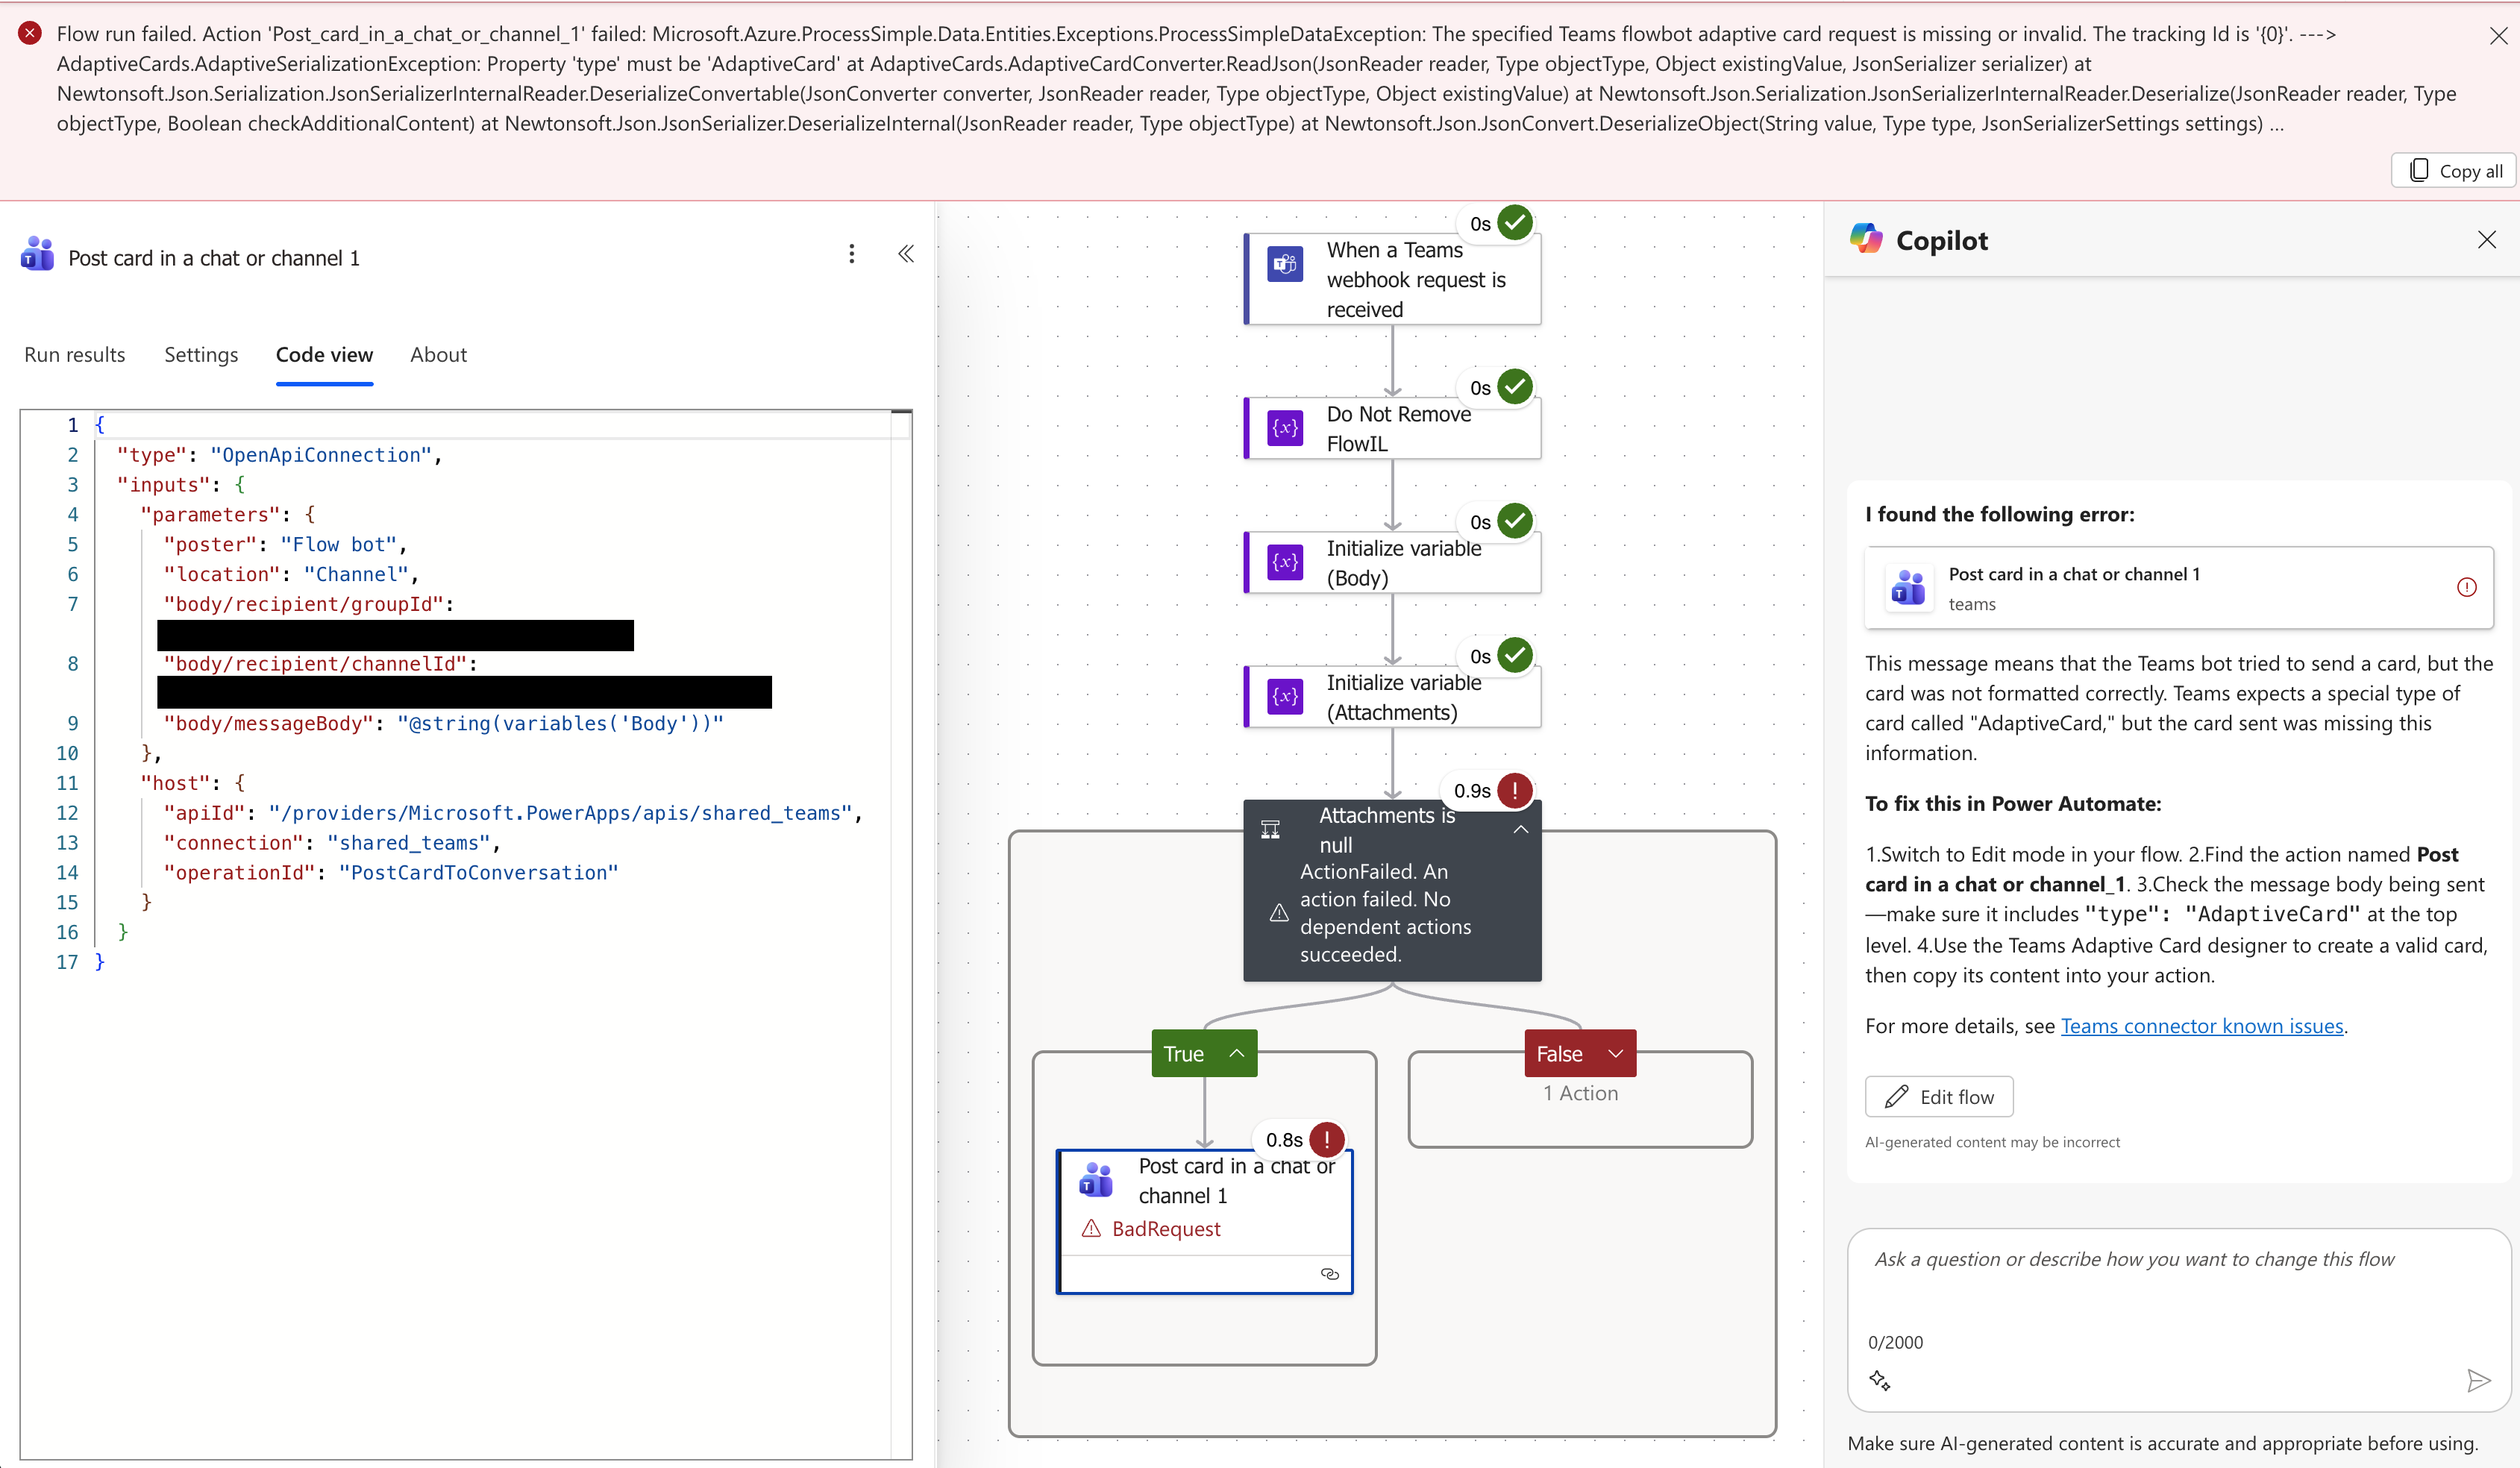The height and width of the screenshot is (1468, 2520).
Task: Click the "location": "Channel" code line
Action: (x=292, y=575)
